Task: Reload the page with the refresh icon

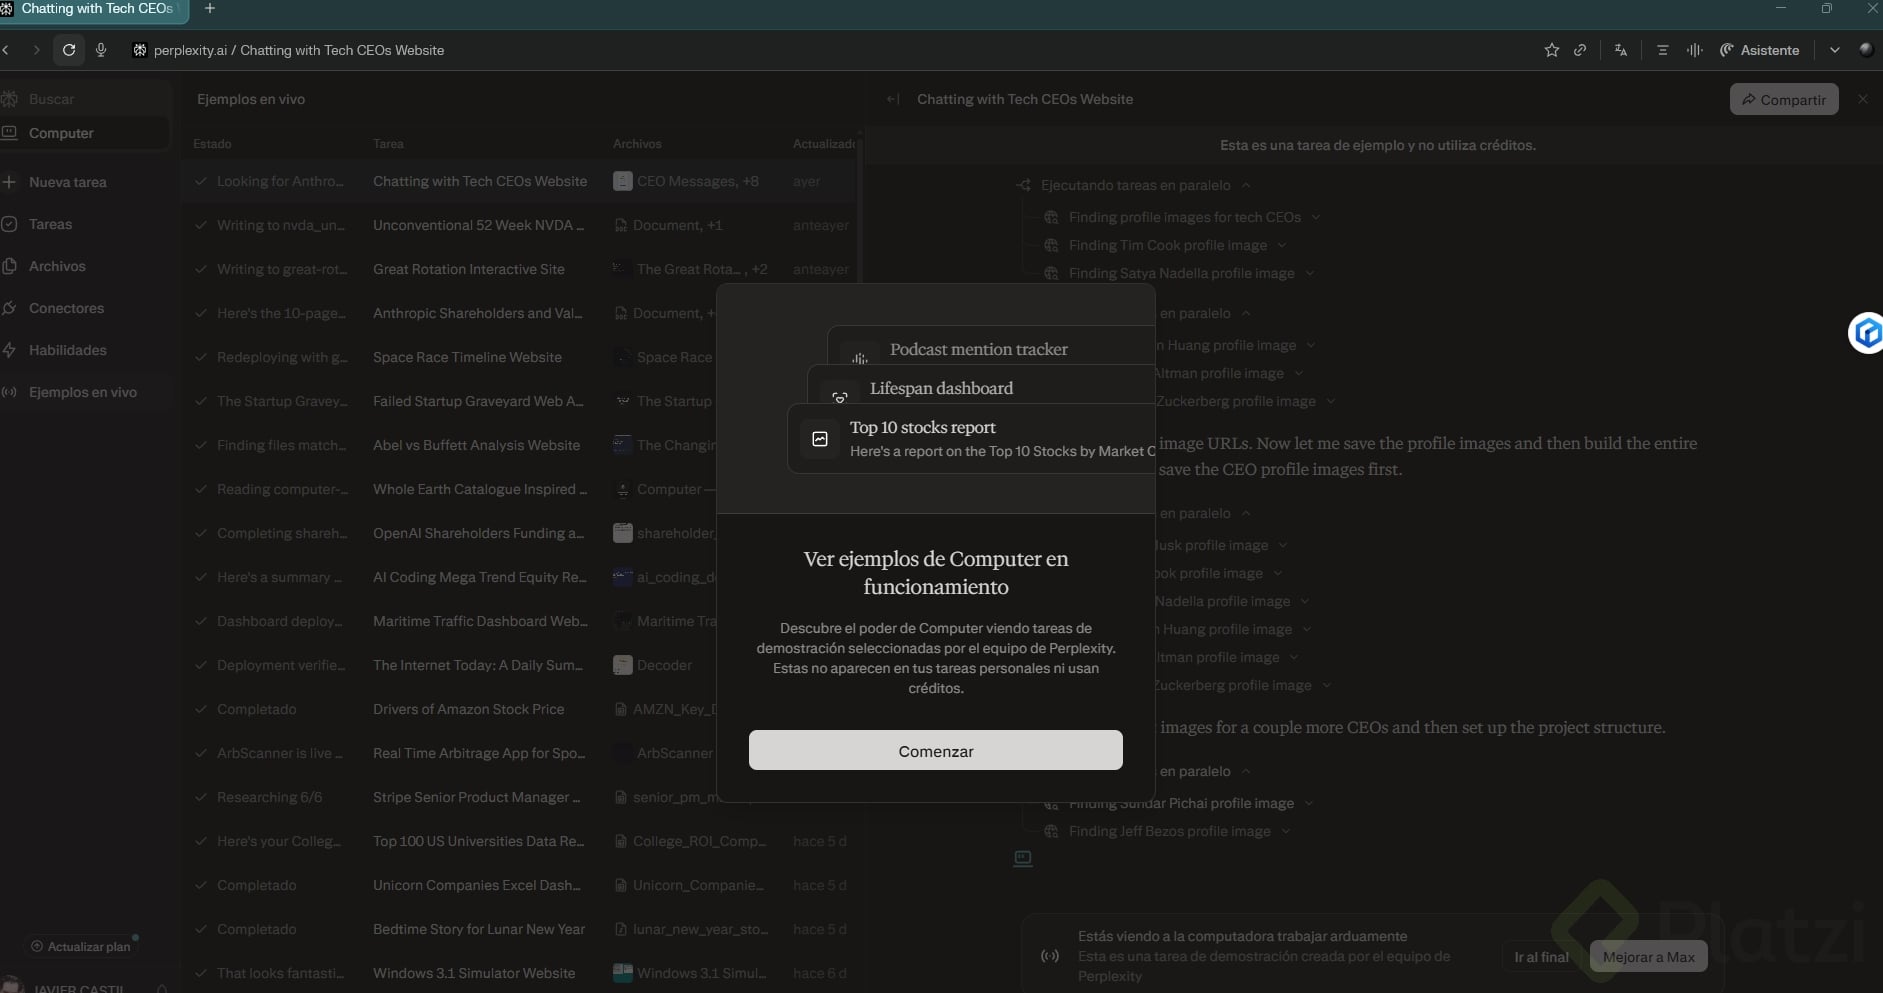Action: 69,50
